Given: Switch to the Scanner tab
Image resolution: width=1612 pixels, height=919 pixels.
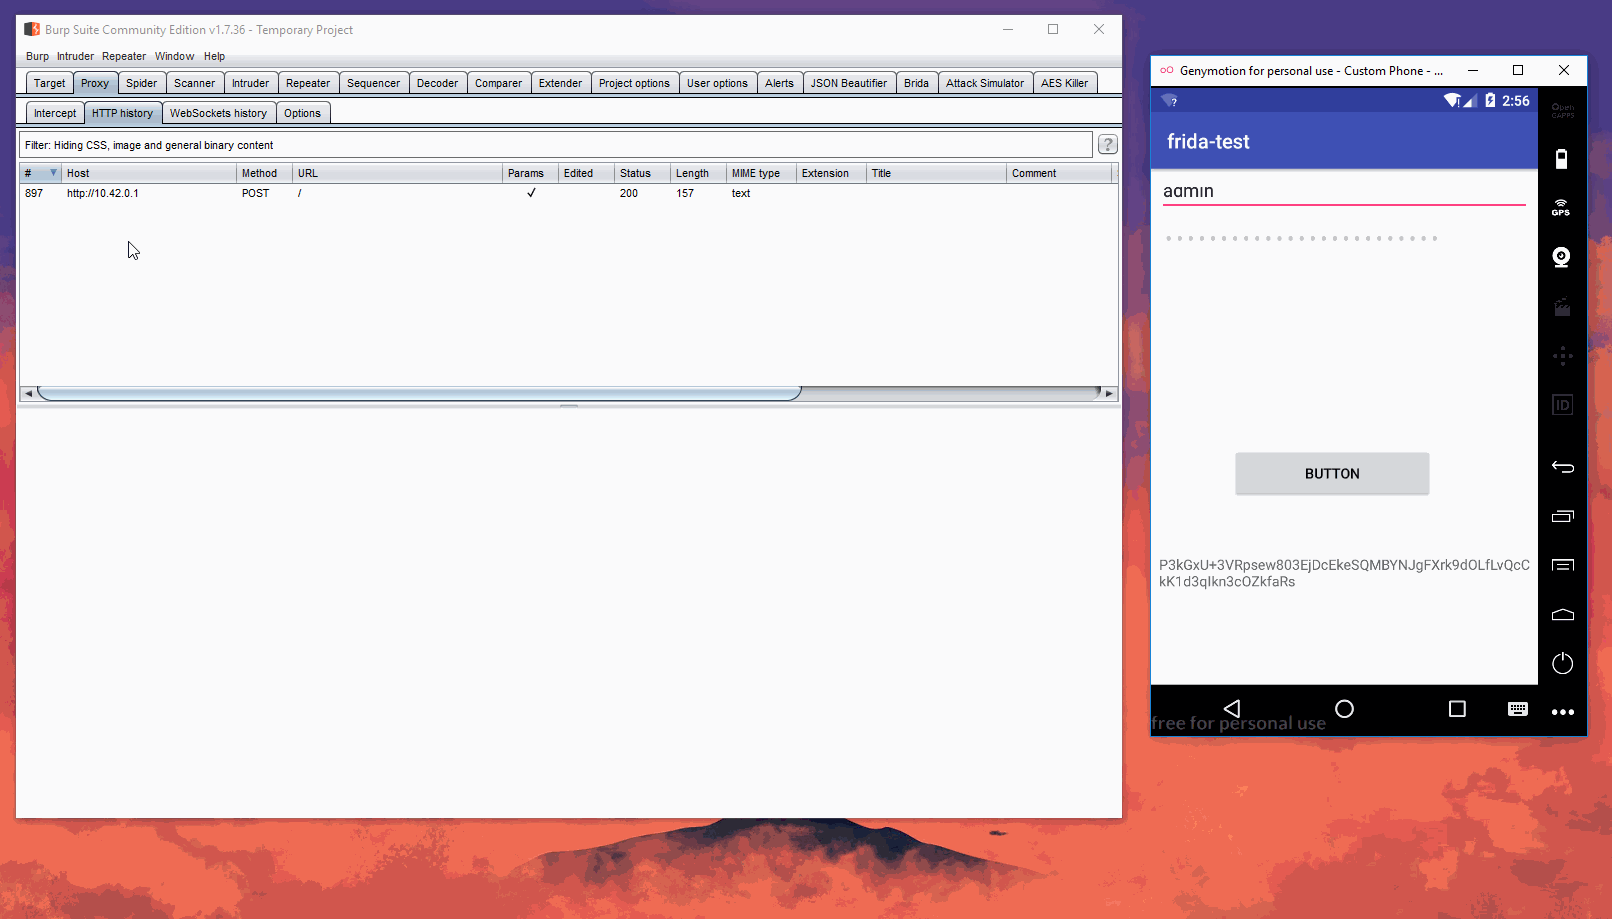Looking at the screenshot, I should coord(194,83).
